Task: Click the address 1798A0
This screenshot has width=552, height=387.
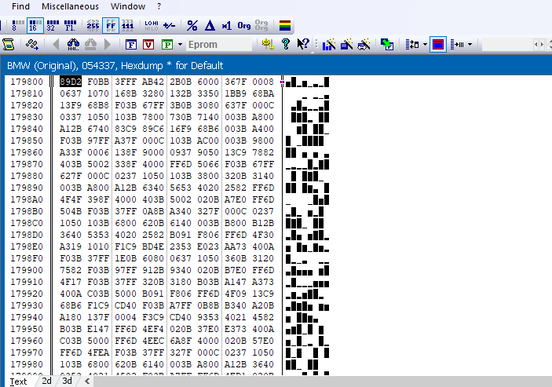Action: point(27,200)
